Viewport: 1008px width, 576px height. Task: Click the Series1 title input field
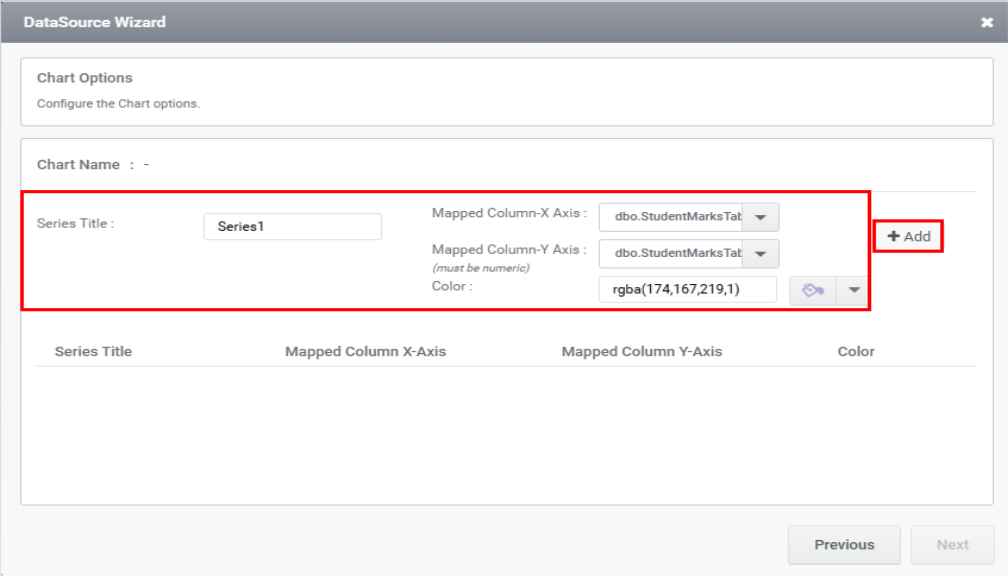click(292, 227)
